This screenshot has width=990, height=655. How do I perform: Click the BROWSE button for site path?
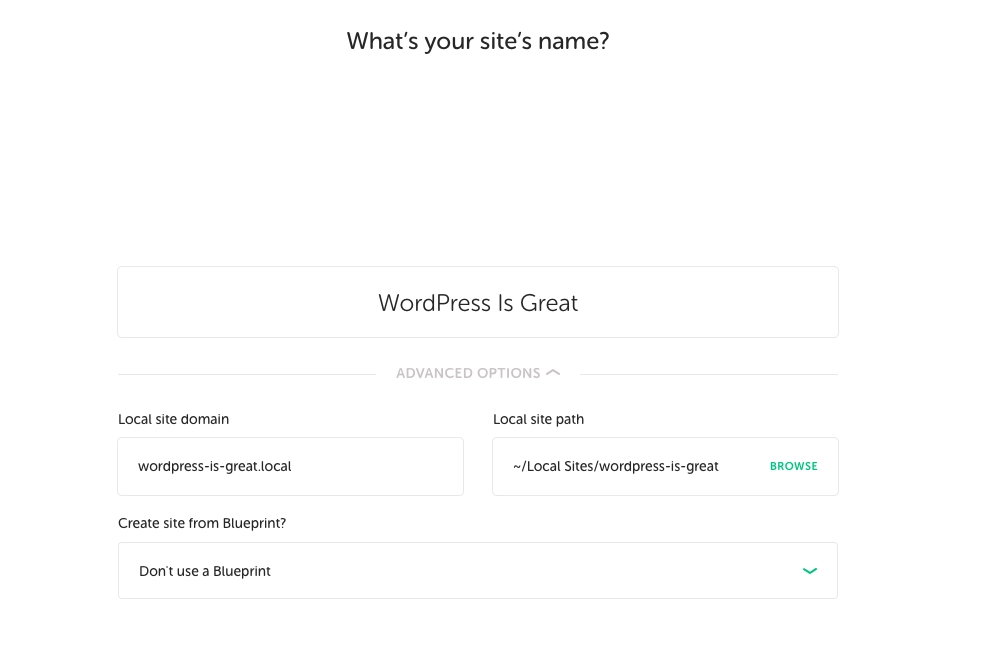[794, 466]
